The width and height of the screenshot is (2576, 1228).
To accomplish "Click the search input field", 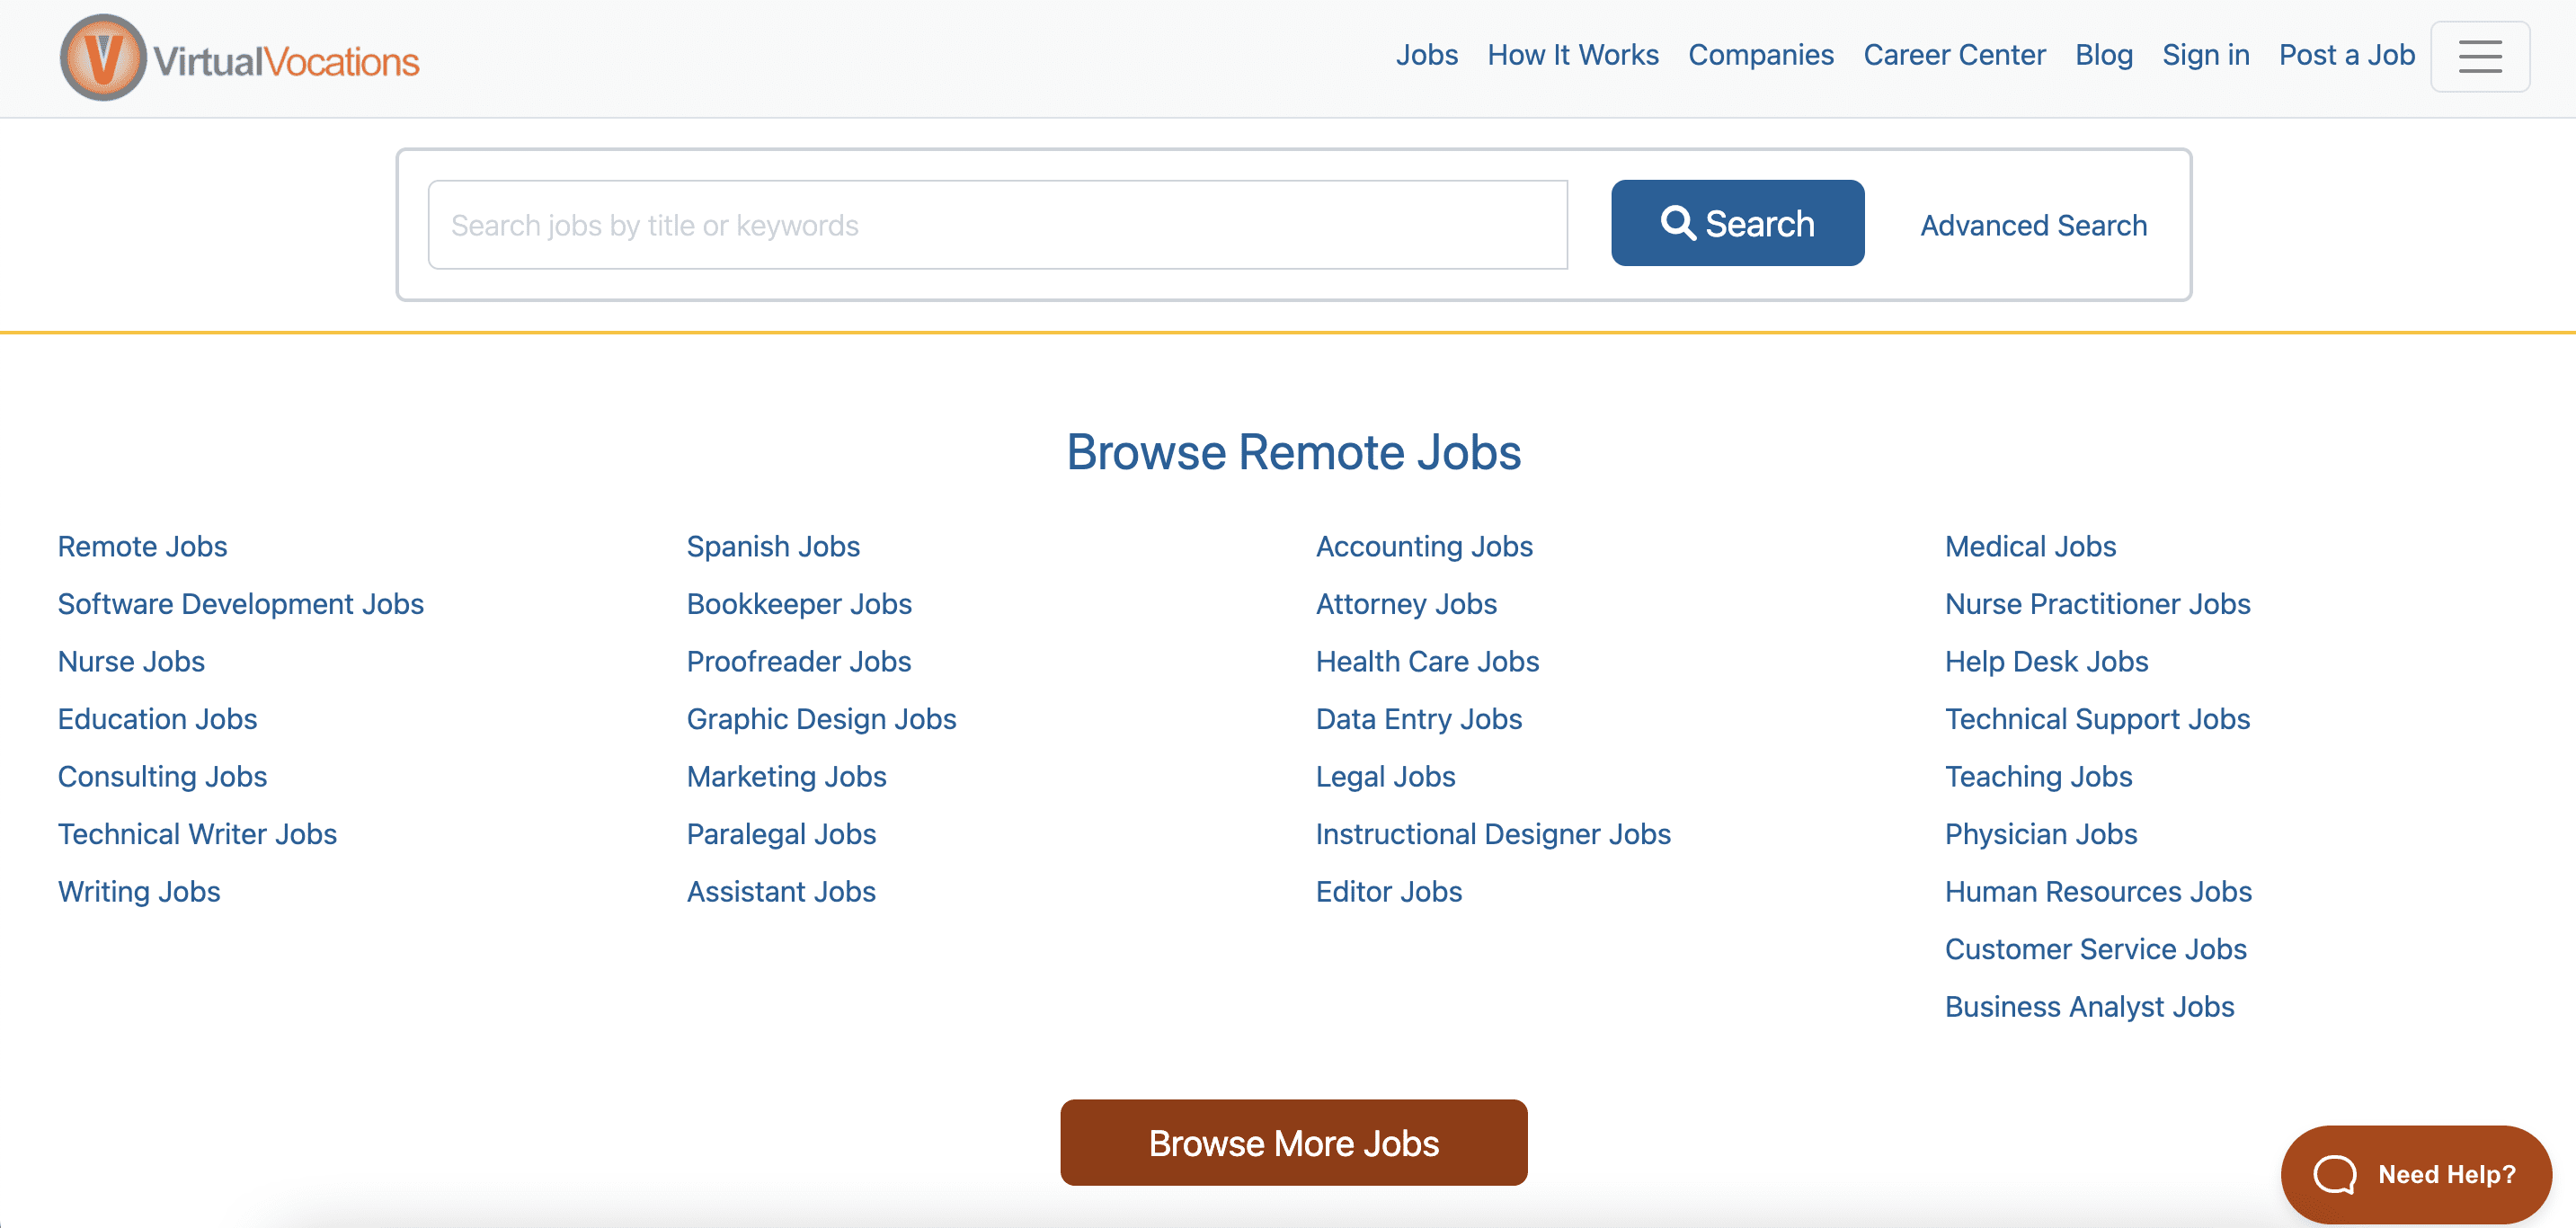I will pyautogui.click(x=997, y=226).
